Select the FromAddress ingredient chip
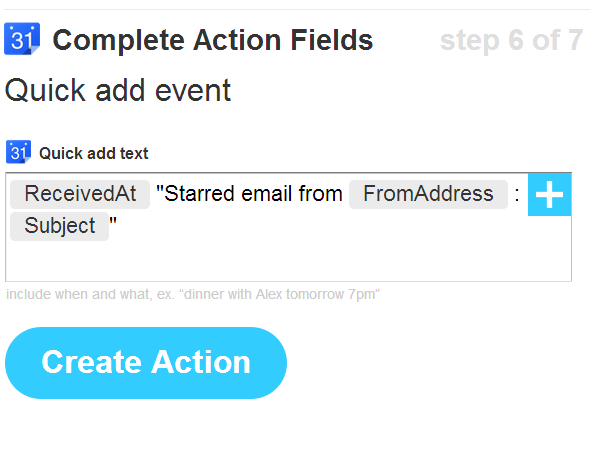Screen dimensions: 590x450 tap(428, 194)
